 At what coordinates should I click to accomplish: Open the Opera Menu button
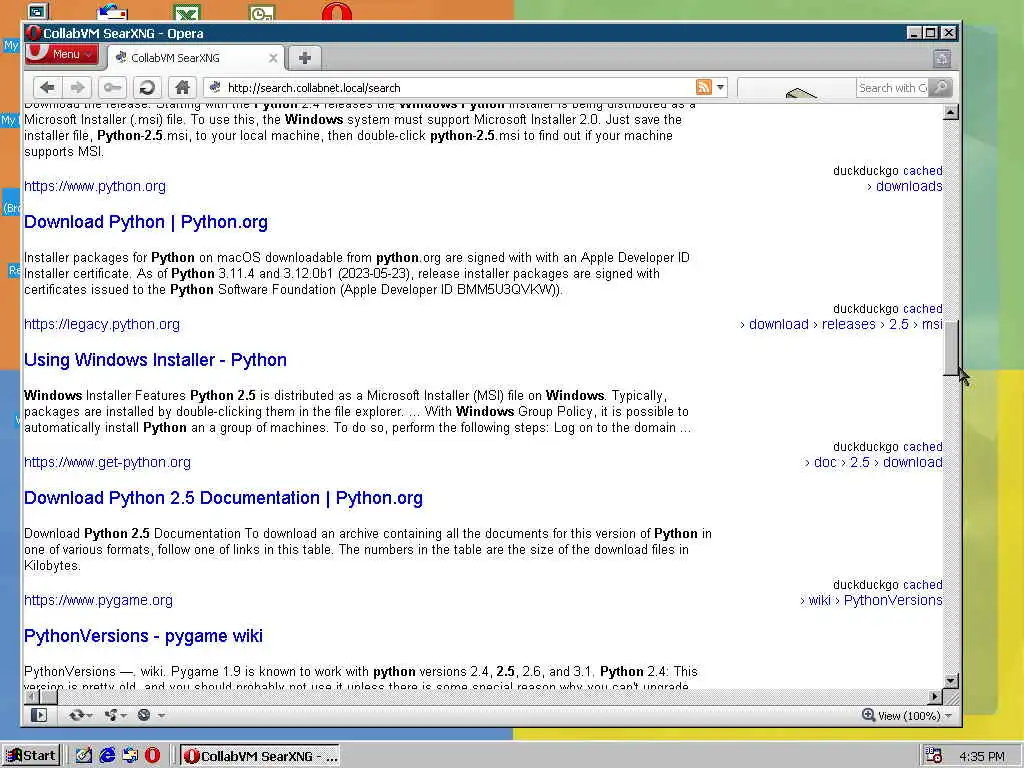click(63, 54)
